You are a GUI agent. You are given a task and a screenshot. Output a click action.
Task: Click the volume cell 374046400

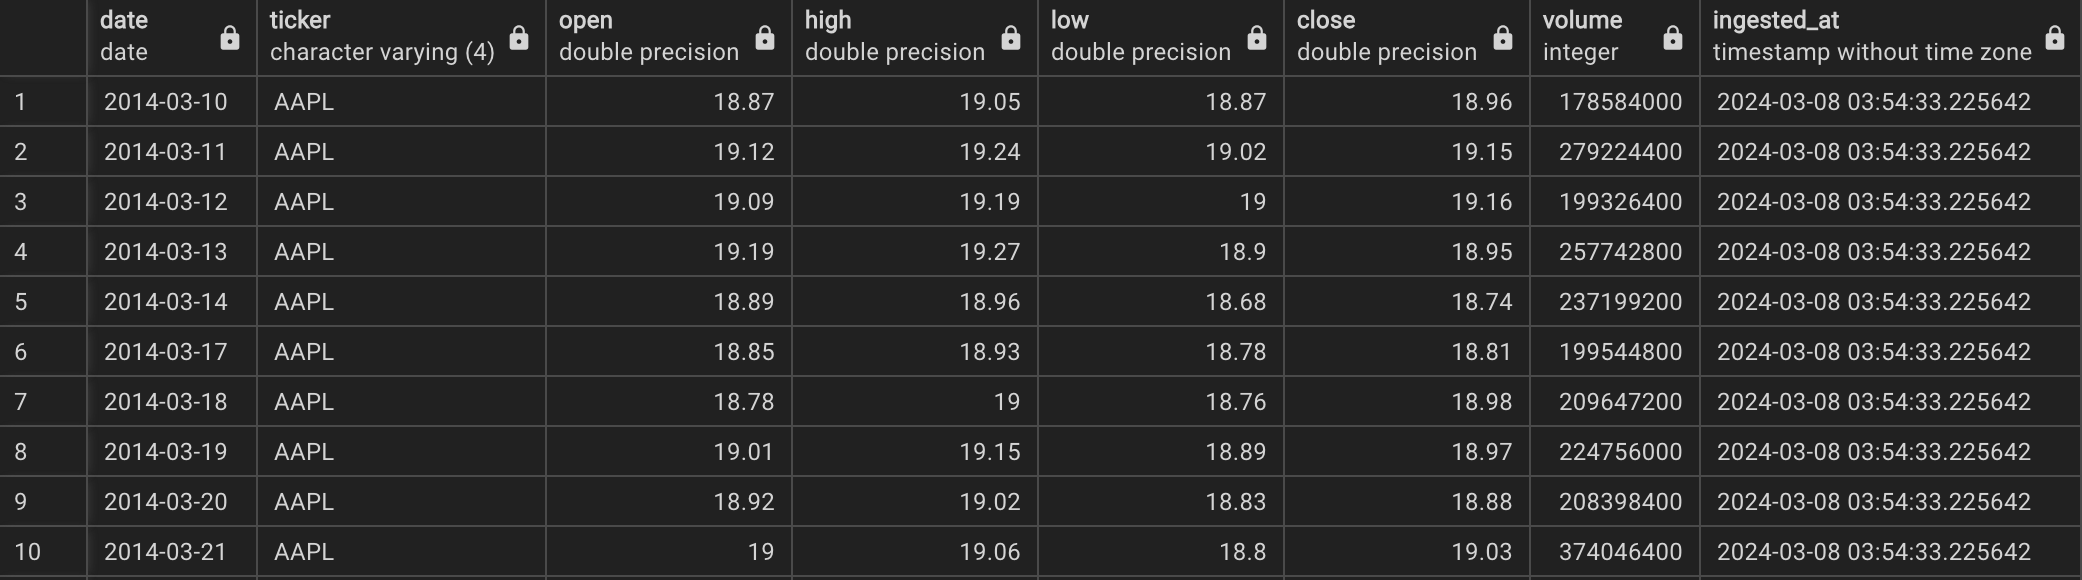[1615, 552]
